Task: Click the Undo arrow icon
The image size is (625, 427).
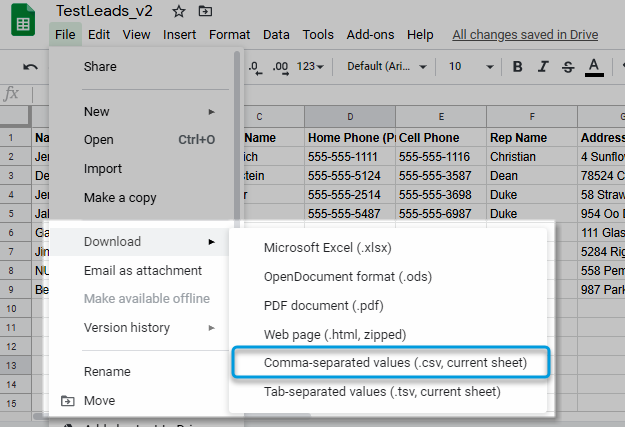Action: (30, 67)
